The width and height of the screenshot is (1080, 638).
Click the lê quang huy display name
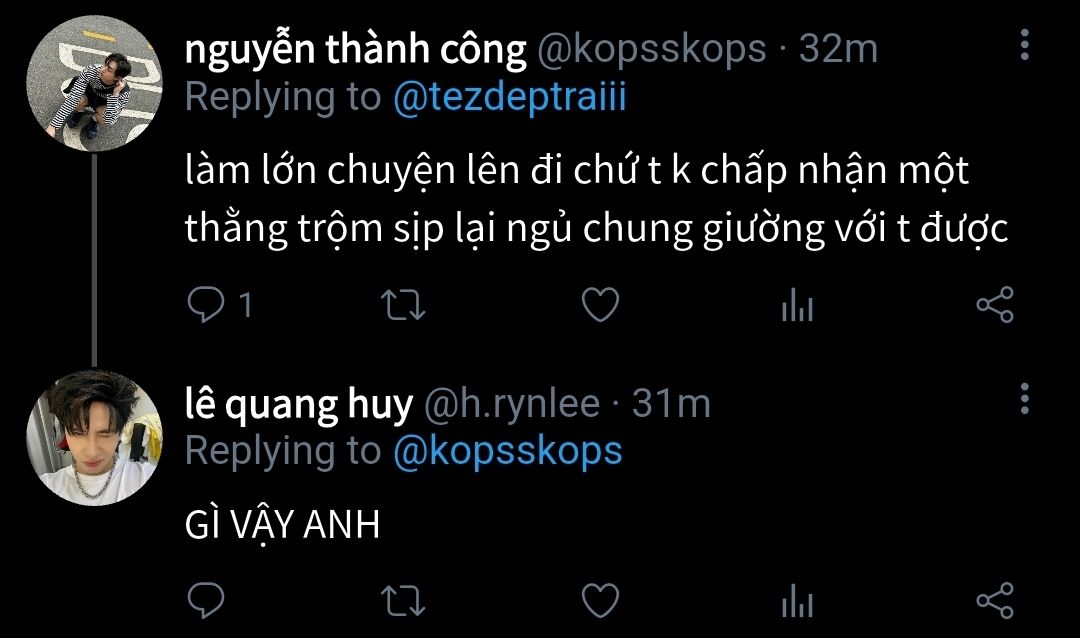tap(299, 404)
